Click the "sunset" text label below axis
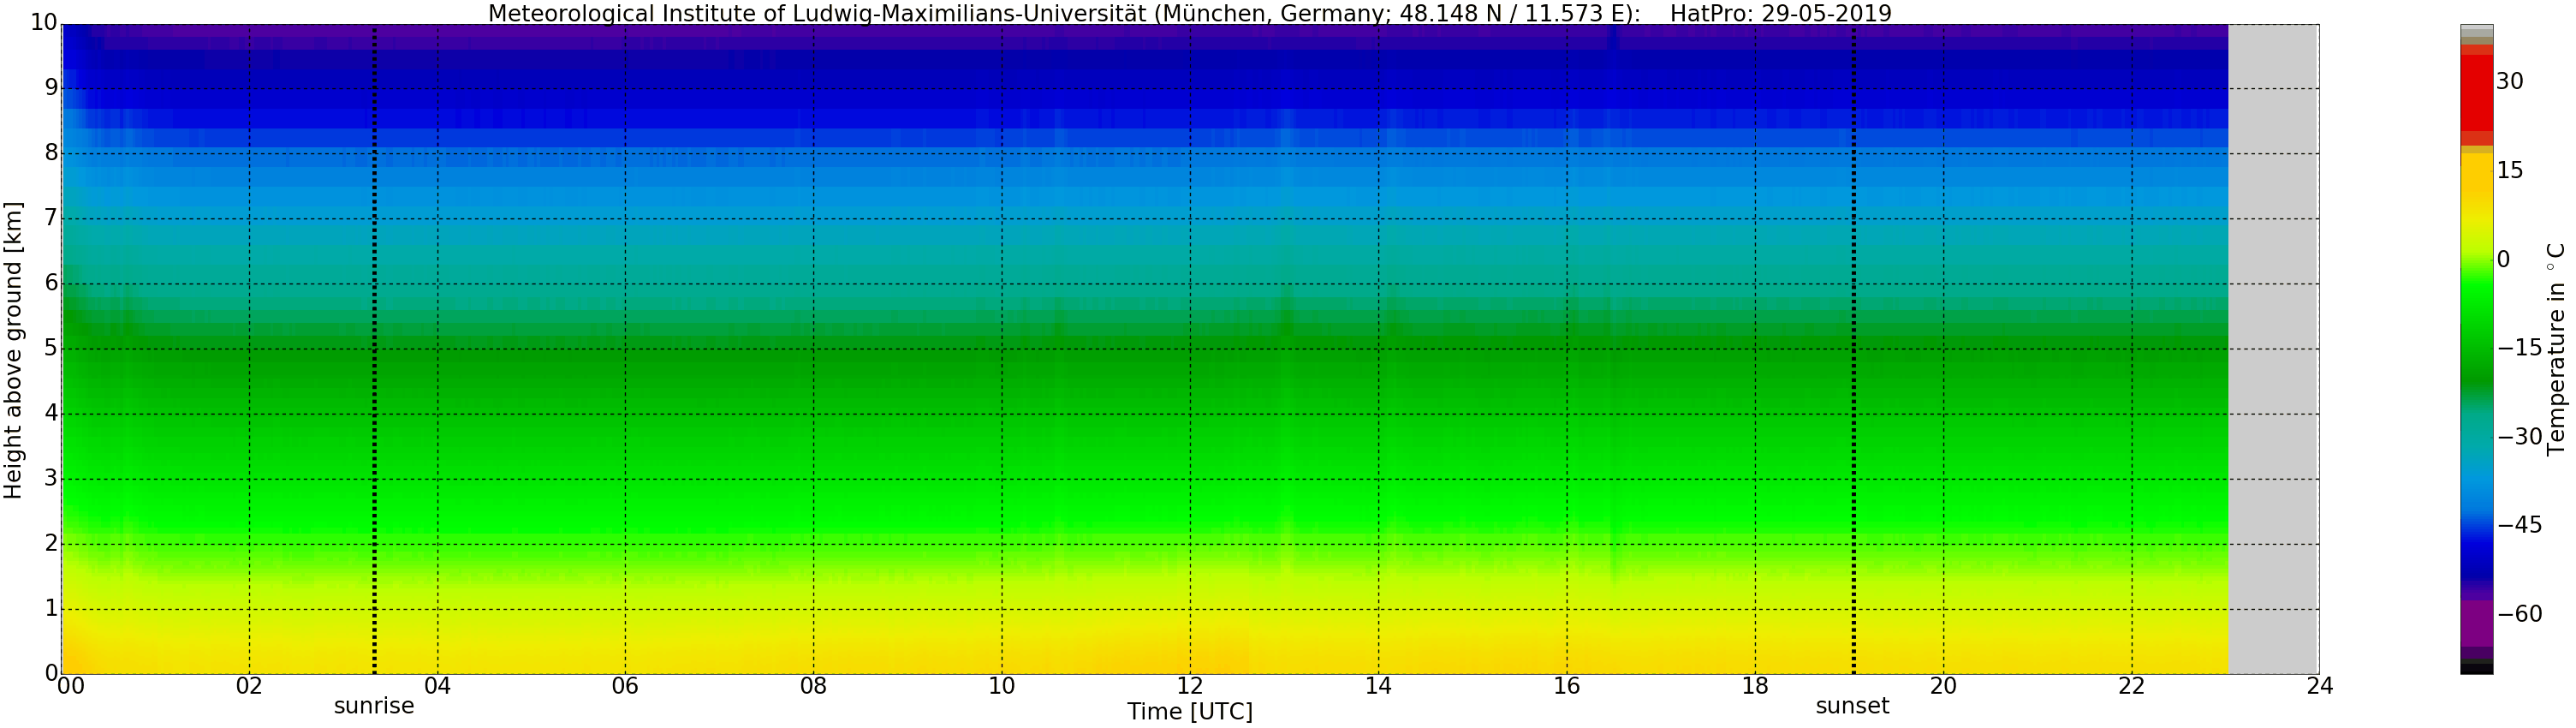This screenshot has height=728, width=2576. tap(1852, 706)
